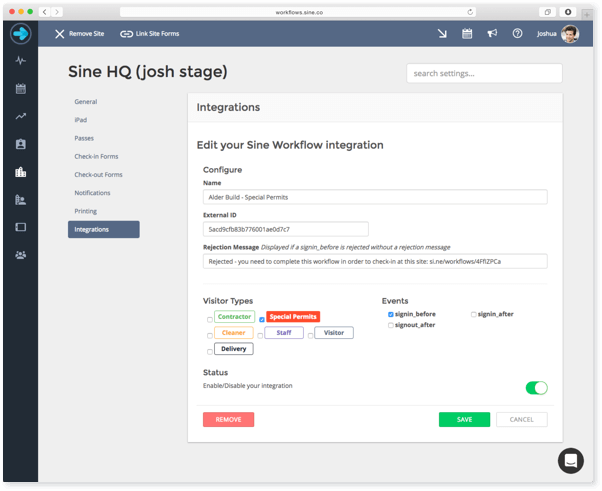Open the group users sidebar icon
Viewport: 602px width, 491px height.
point(21,255)
